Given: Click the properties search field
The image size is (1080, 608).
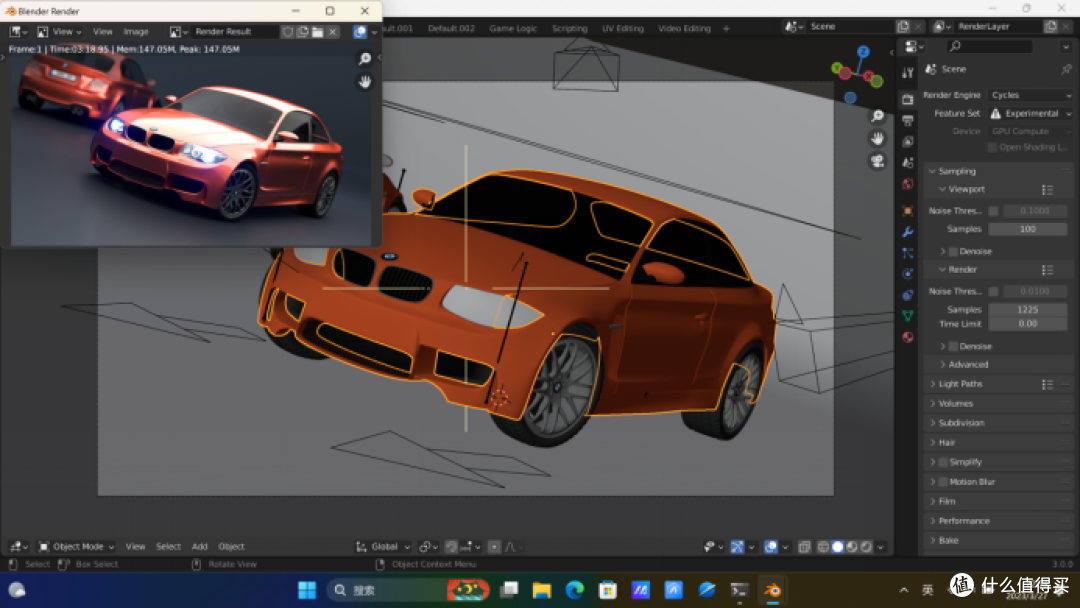Looking at the screenshot, I should click(990, 46).
